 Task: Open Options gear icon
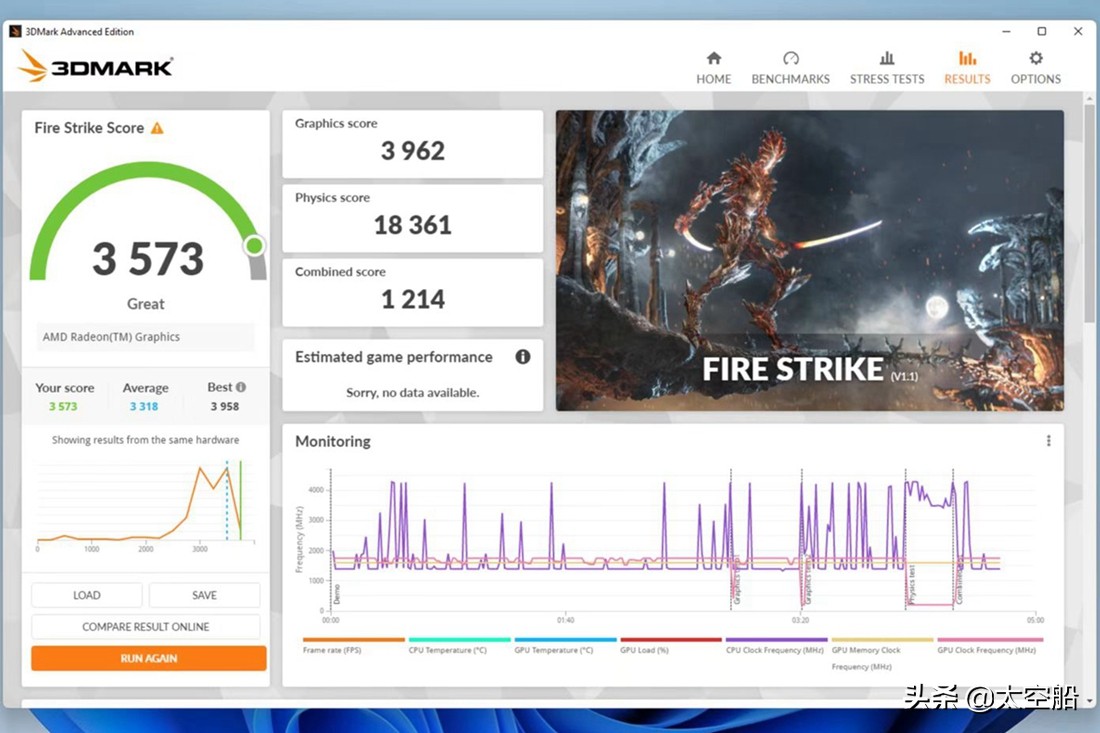(1035, 59)
